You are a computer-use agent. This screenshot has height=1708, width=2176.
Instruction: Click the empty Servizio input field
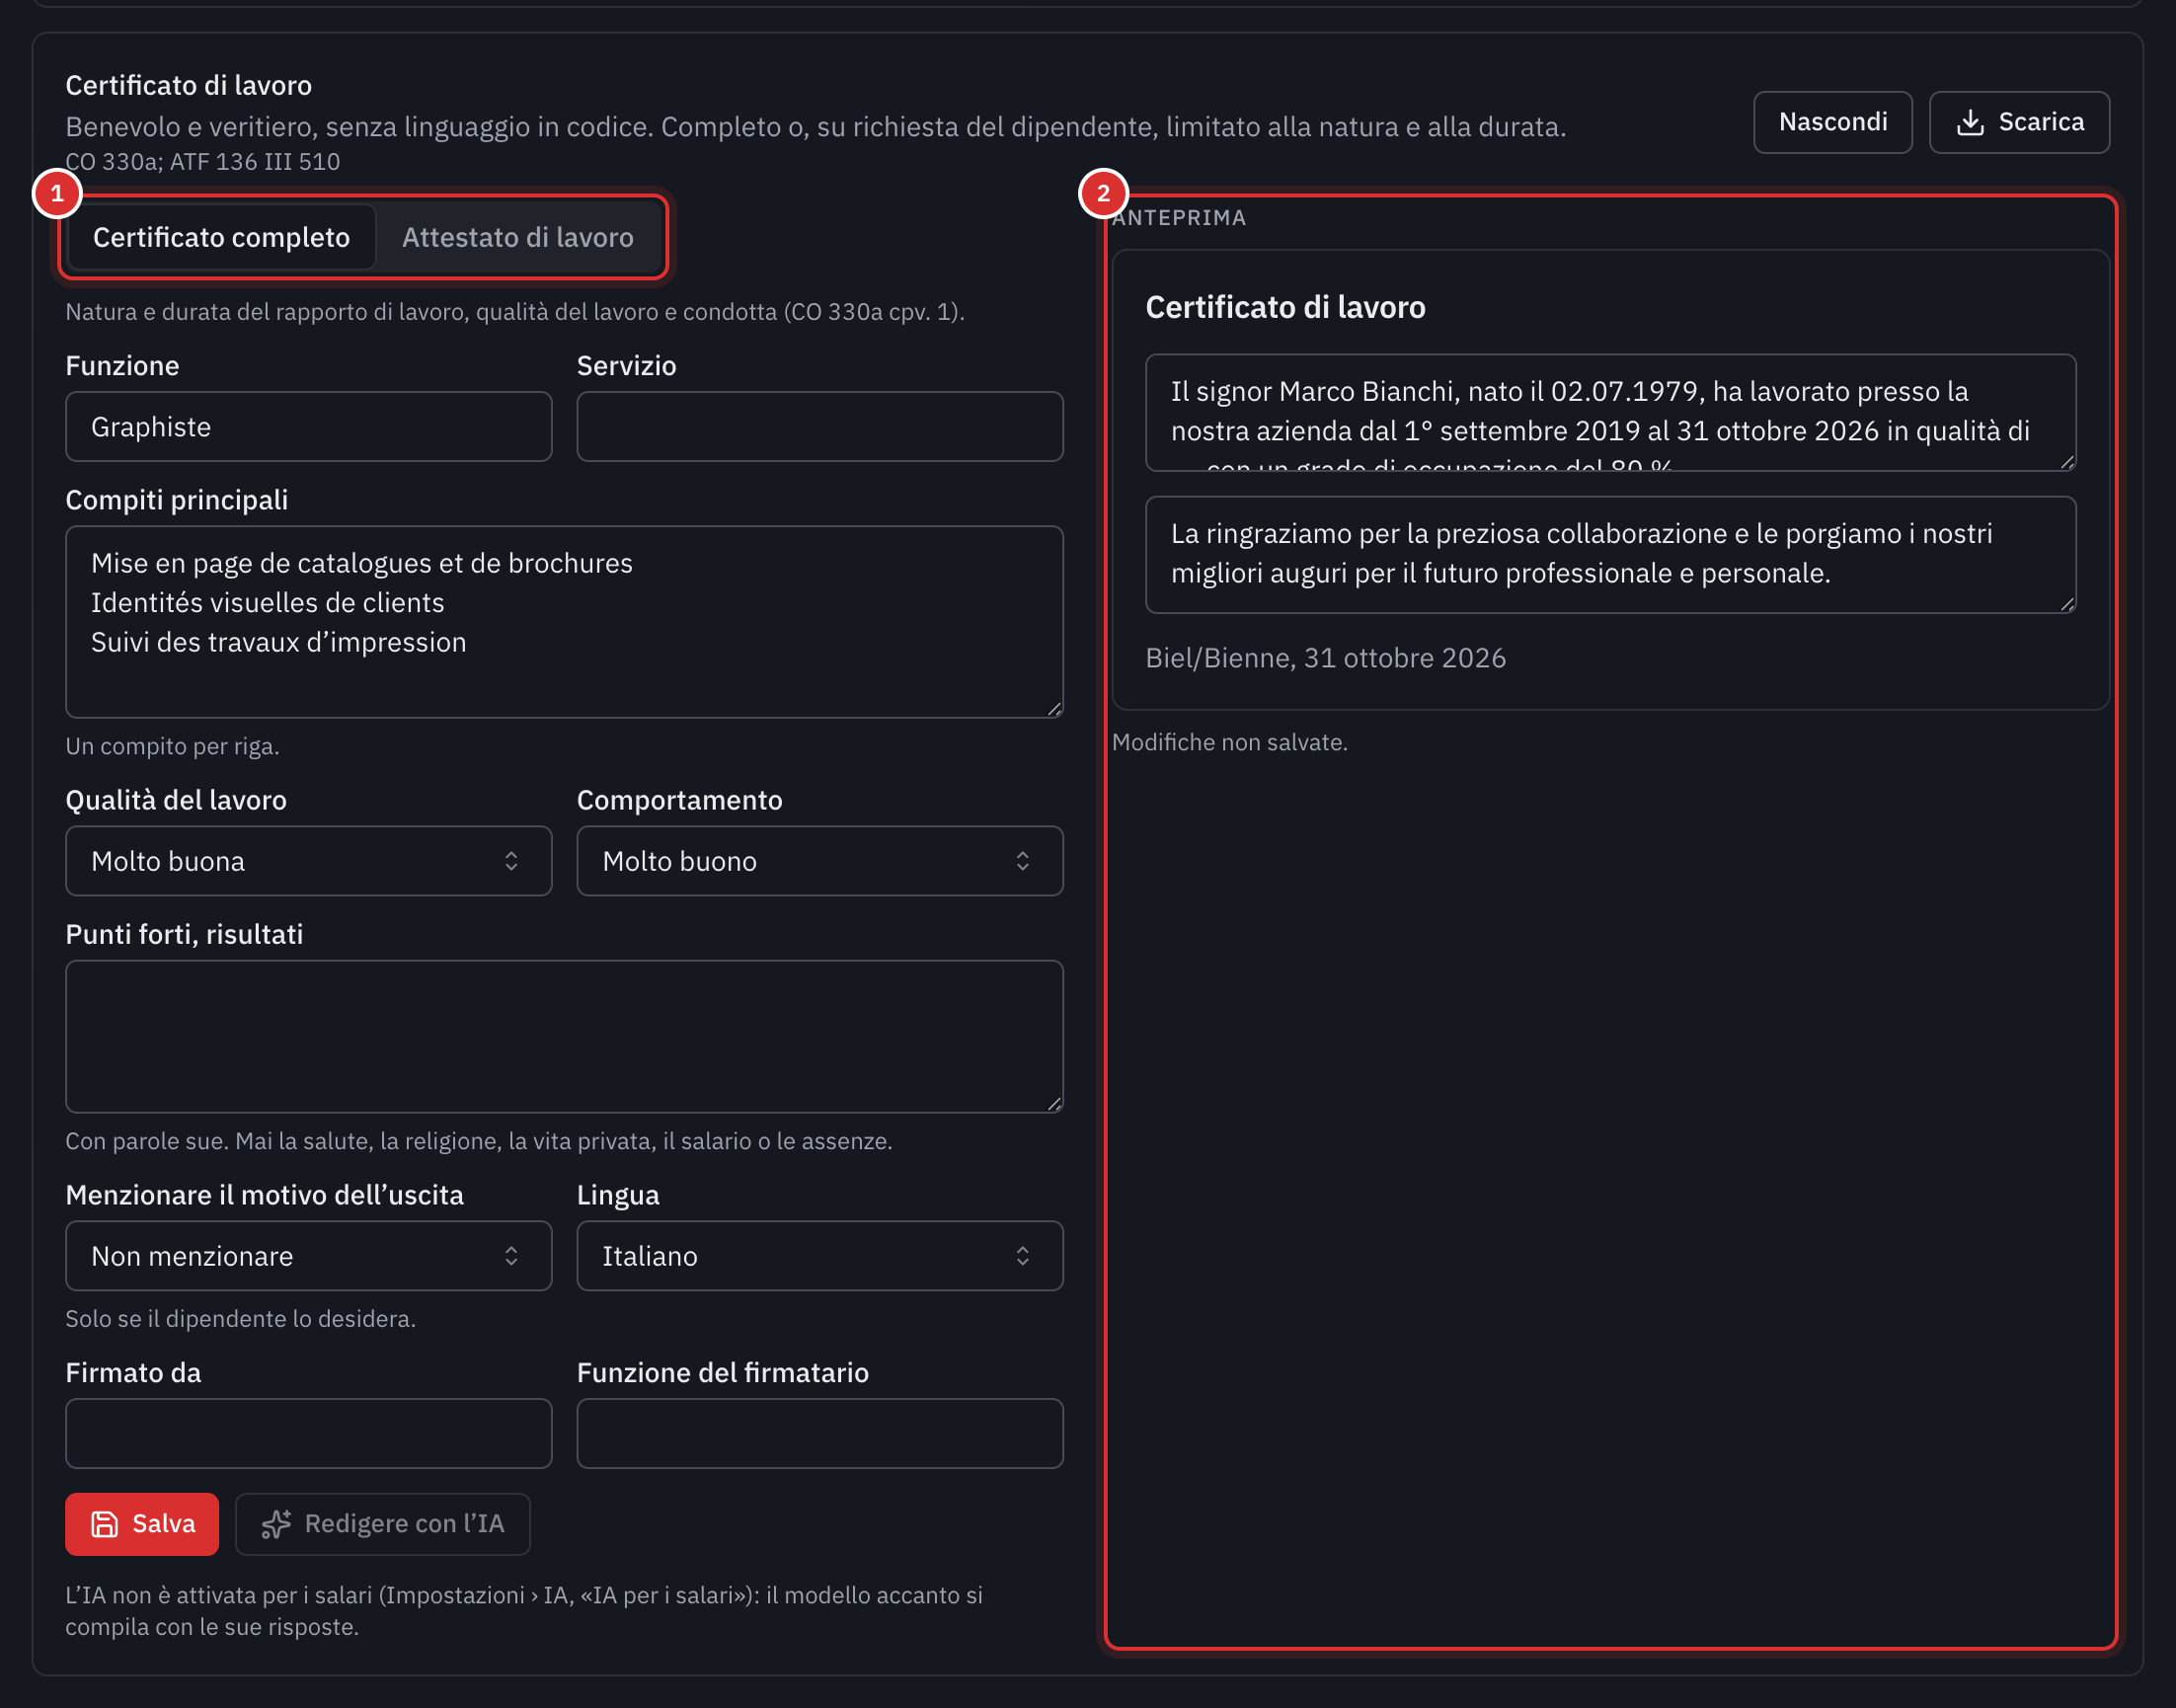coord(819,427)
